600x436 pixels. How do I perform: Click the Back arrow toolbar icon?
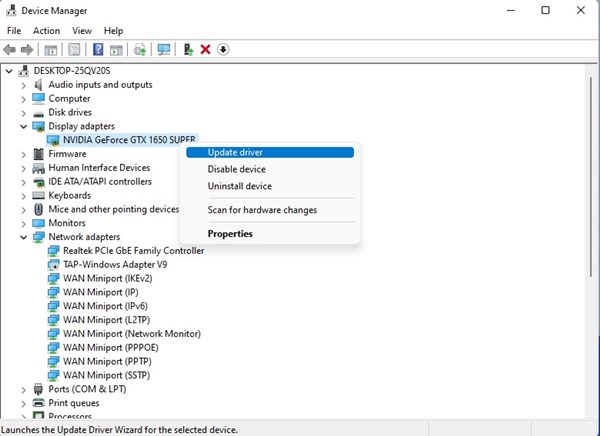pos(10,49)
